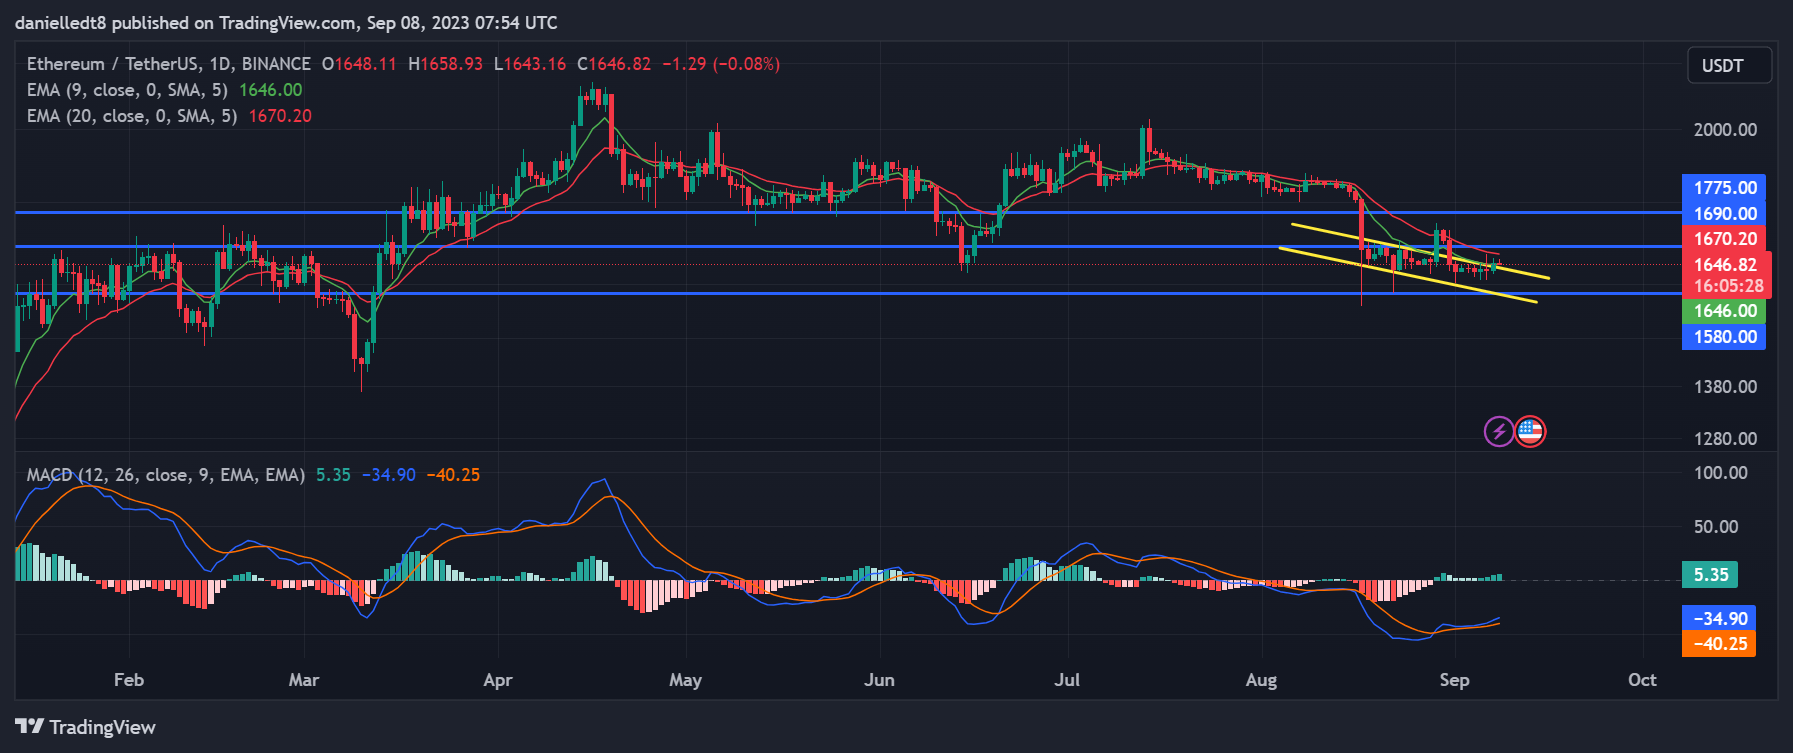
Task: Click the purple lightning event icon
Action: [x=1498, y=432]
